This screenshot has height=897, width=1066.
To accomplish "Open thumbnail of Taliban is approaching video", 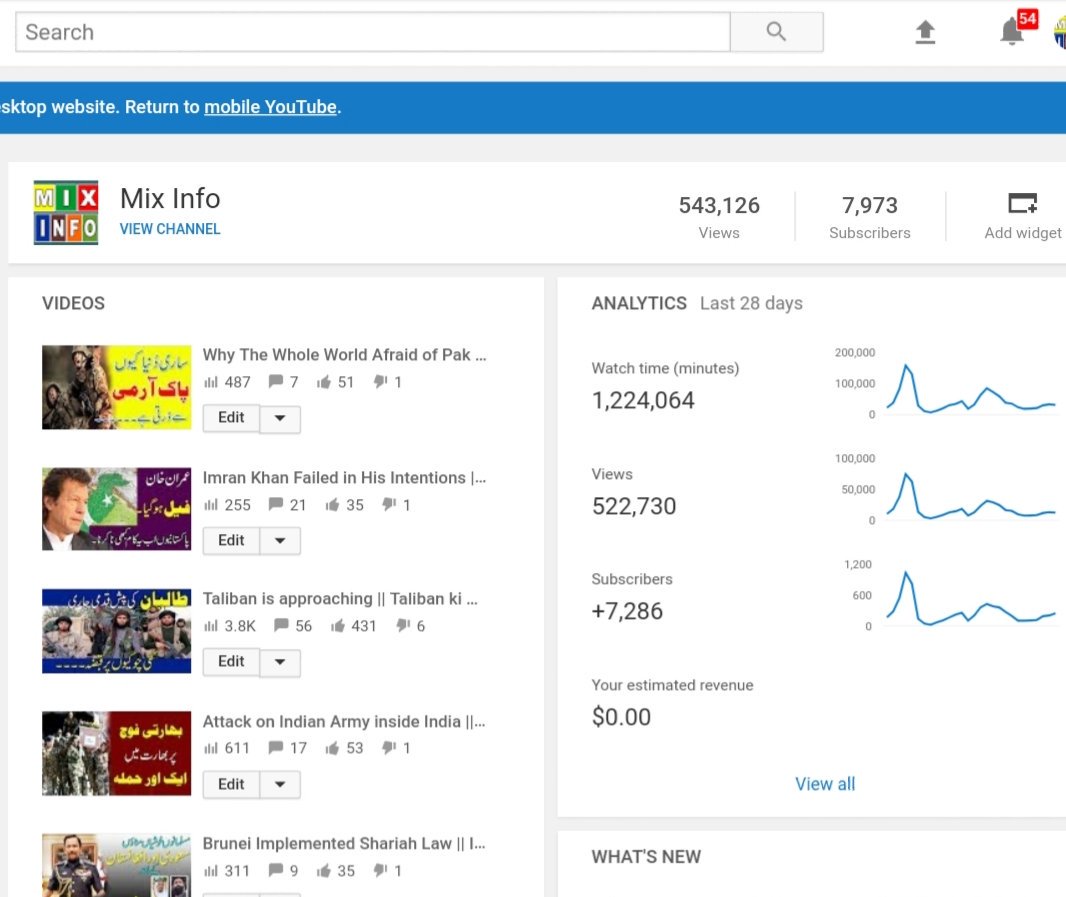I will (x=116, y=631).
